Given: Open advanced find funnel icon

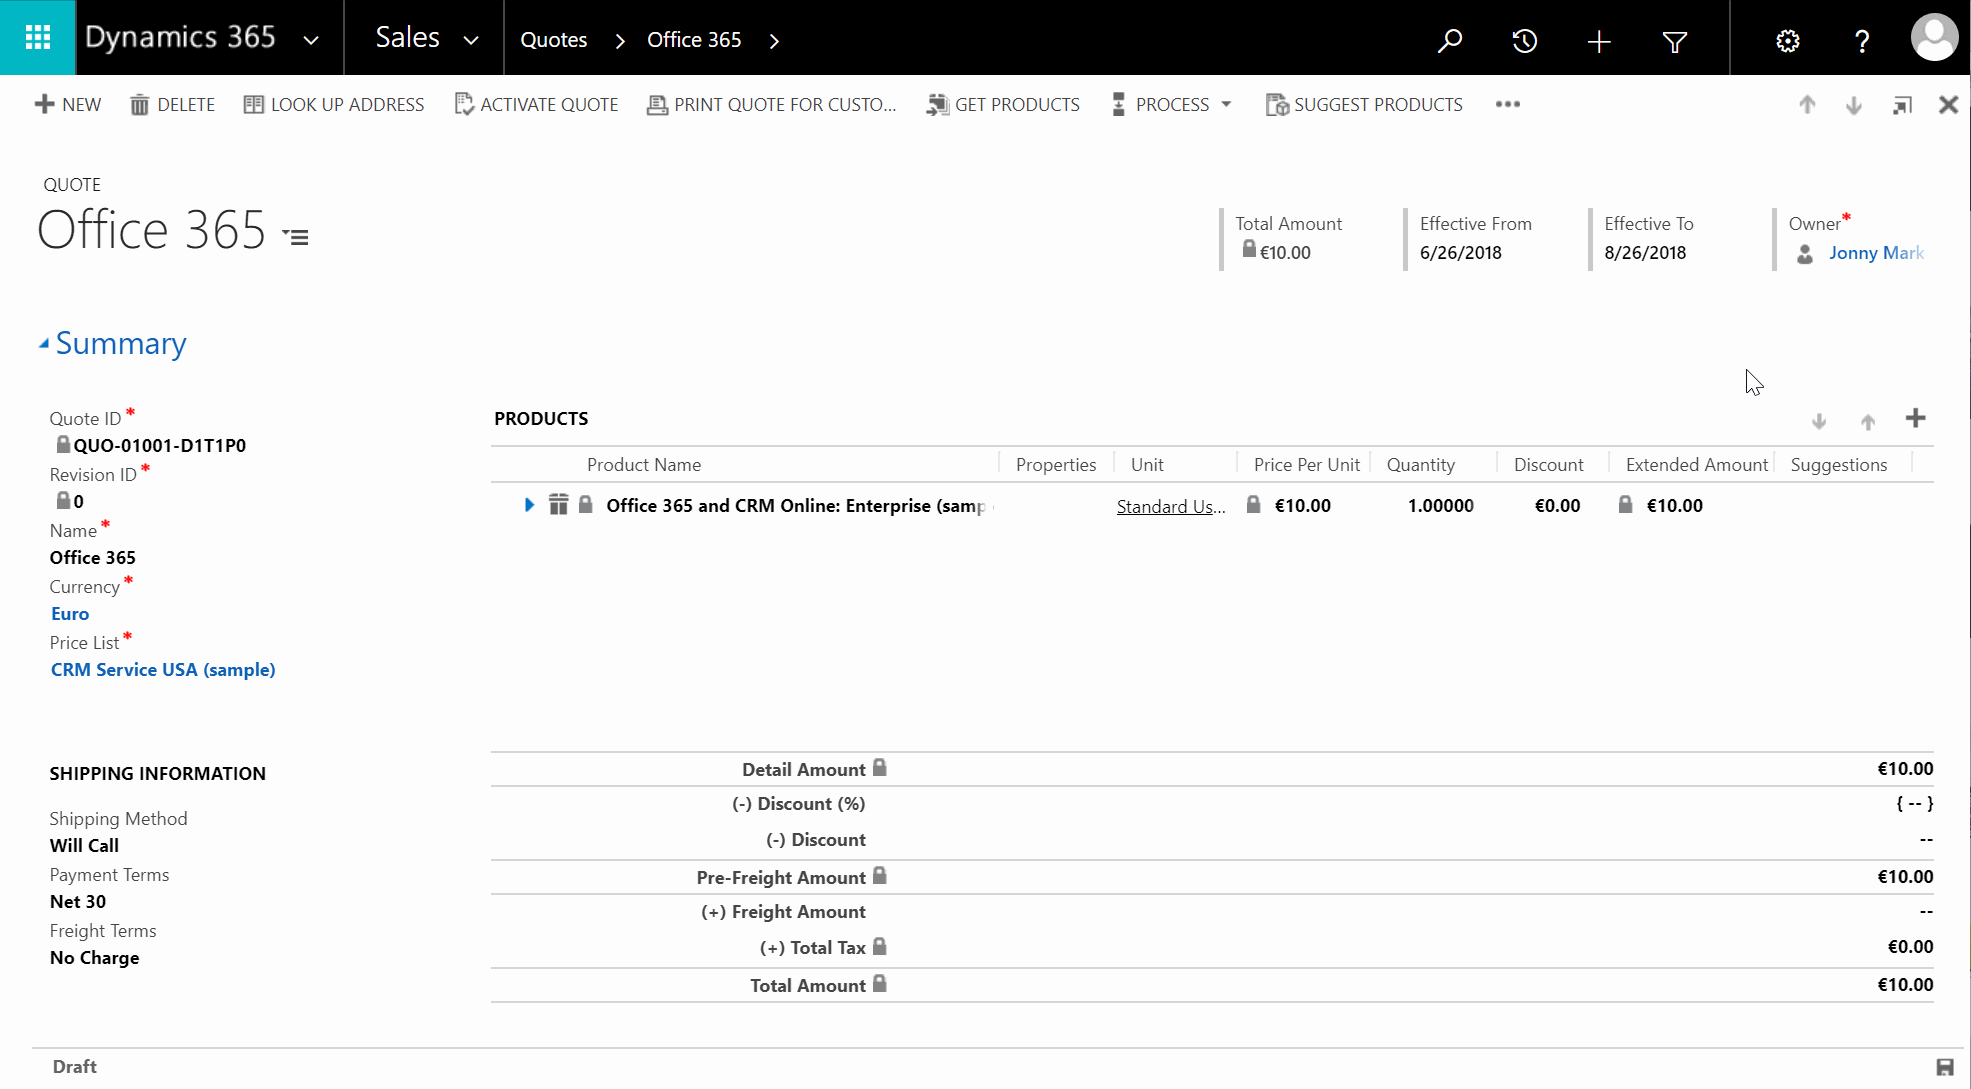Looking at the screenshot, I should pyautogui.click(x=1674, y=41).
